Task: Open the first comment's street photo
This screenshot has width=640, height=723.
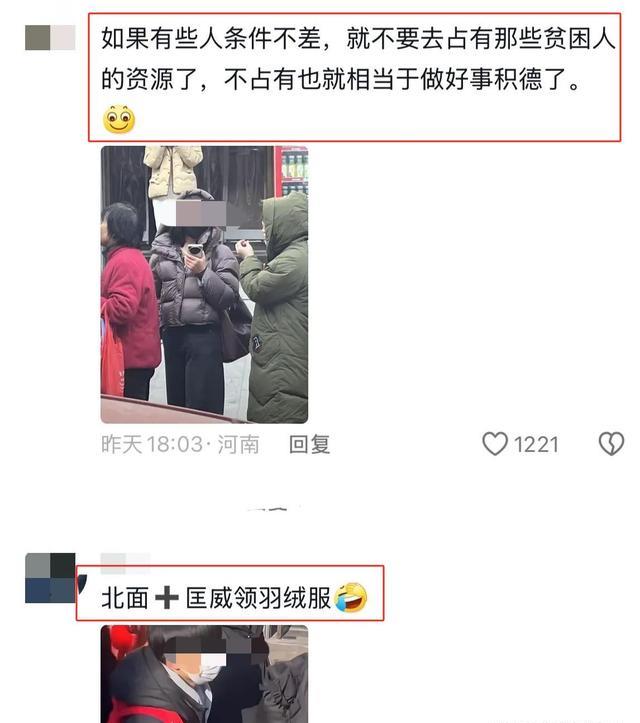Action: coord(204,284)
